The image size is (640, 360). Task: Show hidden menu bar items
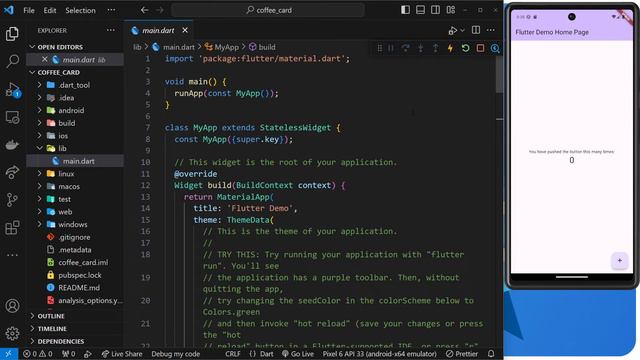click(x=111, y=10)
